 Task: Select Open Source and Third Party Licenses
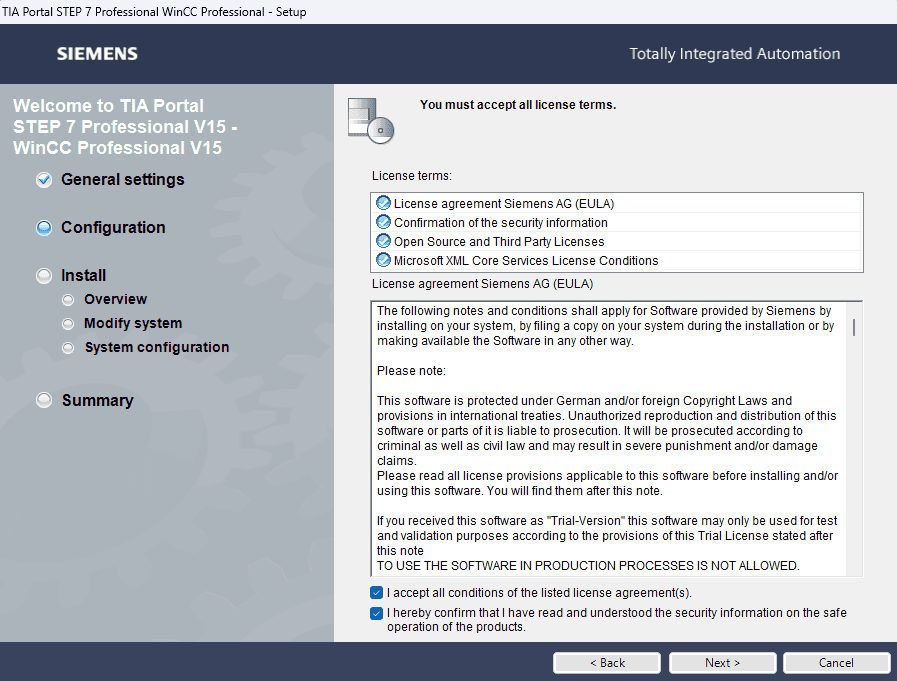point(498,242)
